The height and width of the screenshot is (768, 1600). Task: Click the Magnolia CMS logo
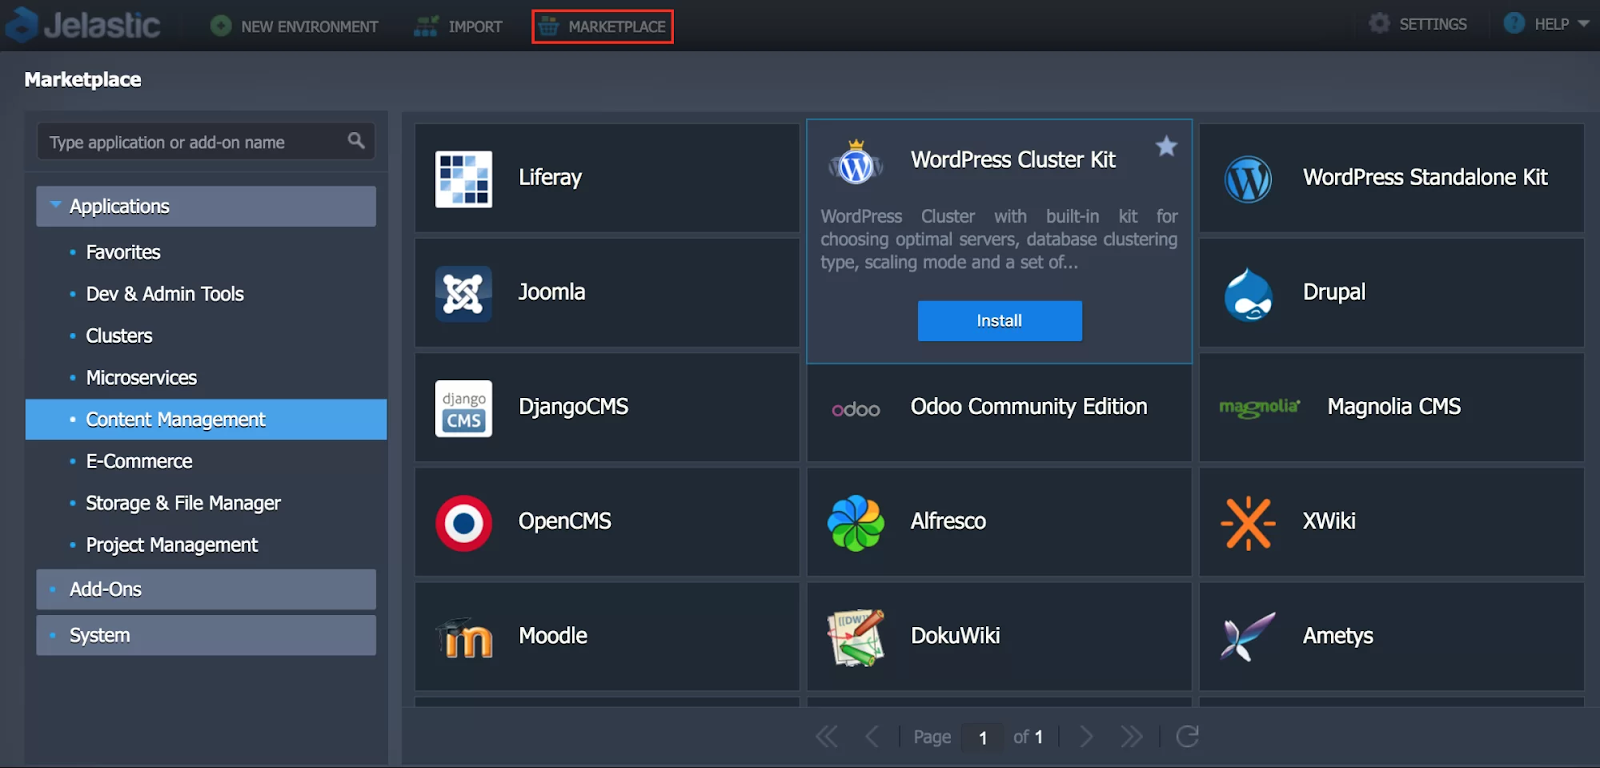tap(1260, 407)
